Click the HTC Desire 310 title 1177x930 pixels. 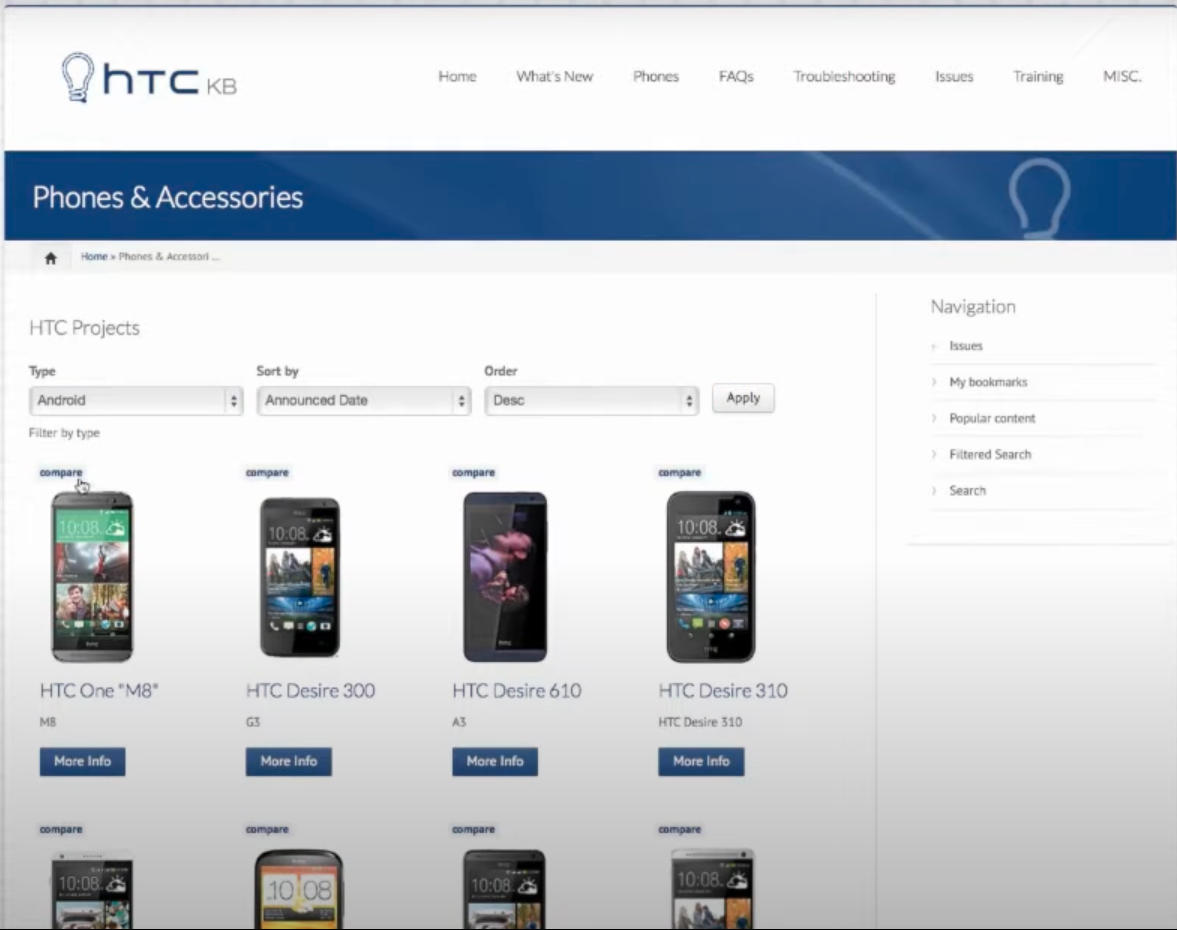723,691
